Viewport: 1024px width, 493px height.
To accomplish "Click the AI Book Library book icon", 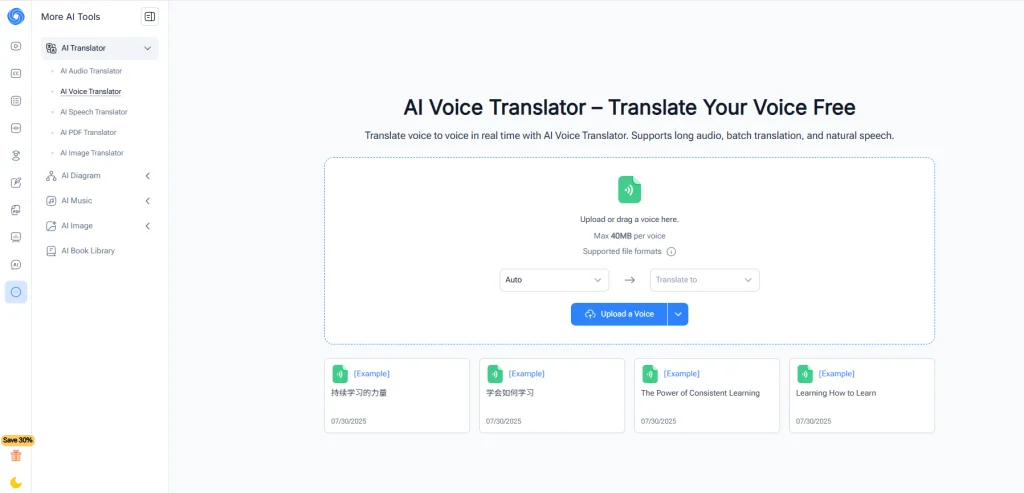I will (51, 251).
